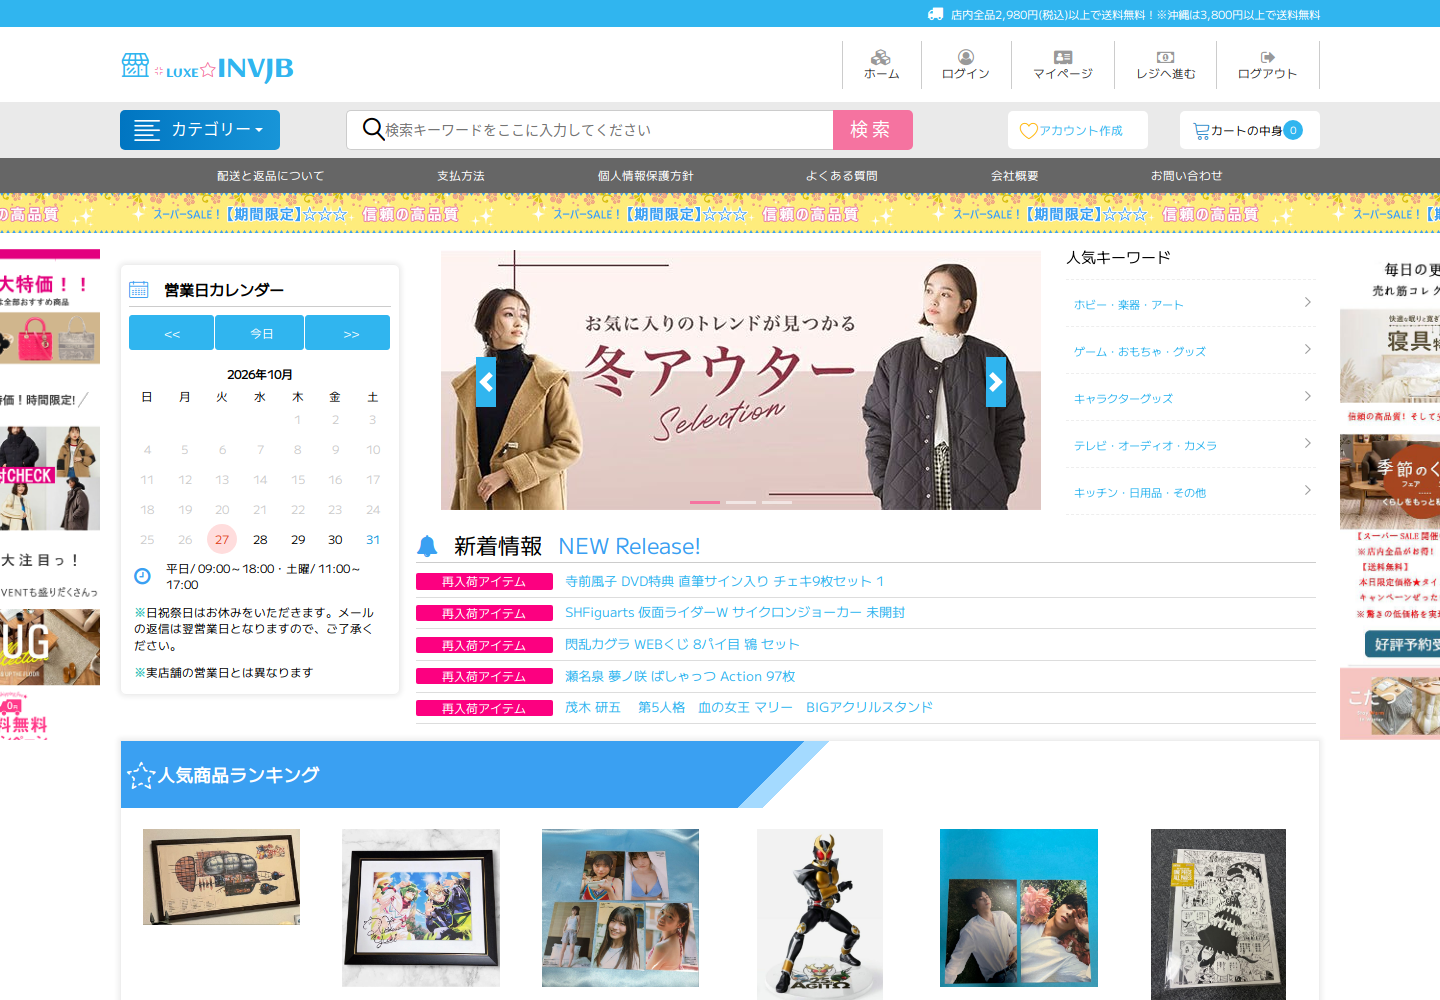
Task: Open the cart icon labeled カートの中身
Action: pos(1201,131)
